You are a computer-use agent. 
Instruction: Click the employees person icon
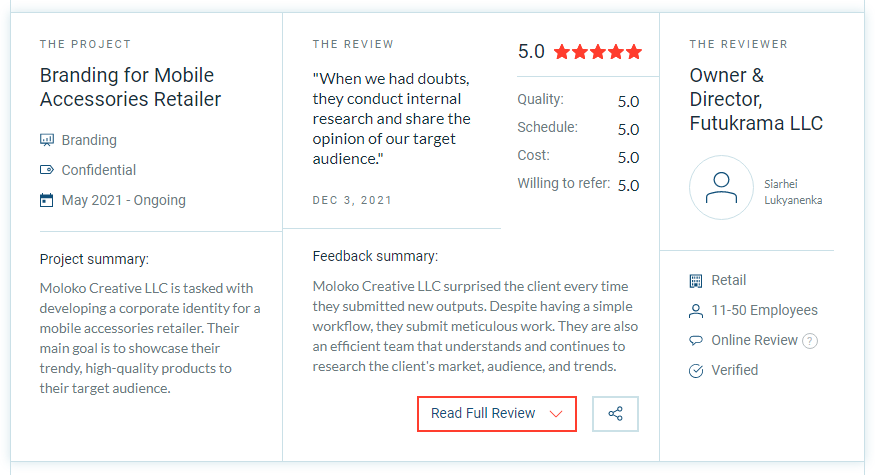(696, 311)
